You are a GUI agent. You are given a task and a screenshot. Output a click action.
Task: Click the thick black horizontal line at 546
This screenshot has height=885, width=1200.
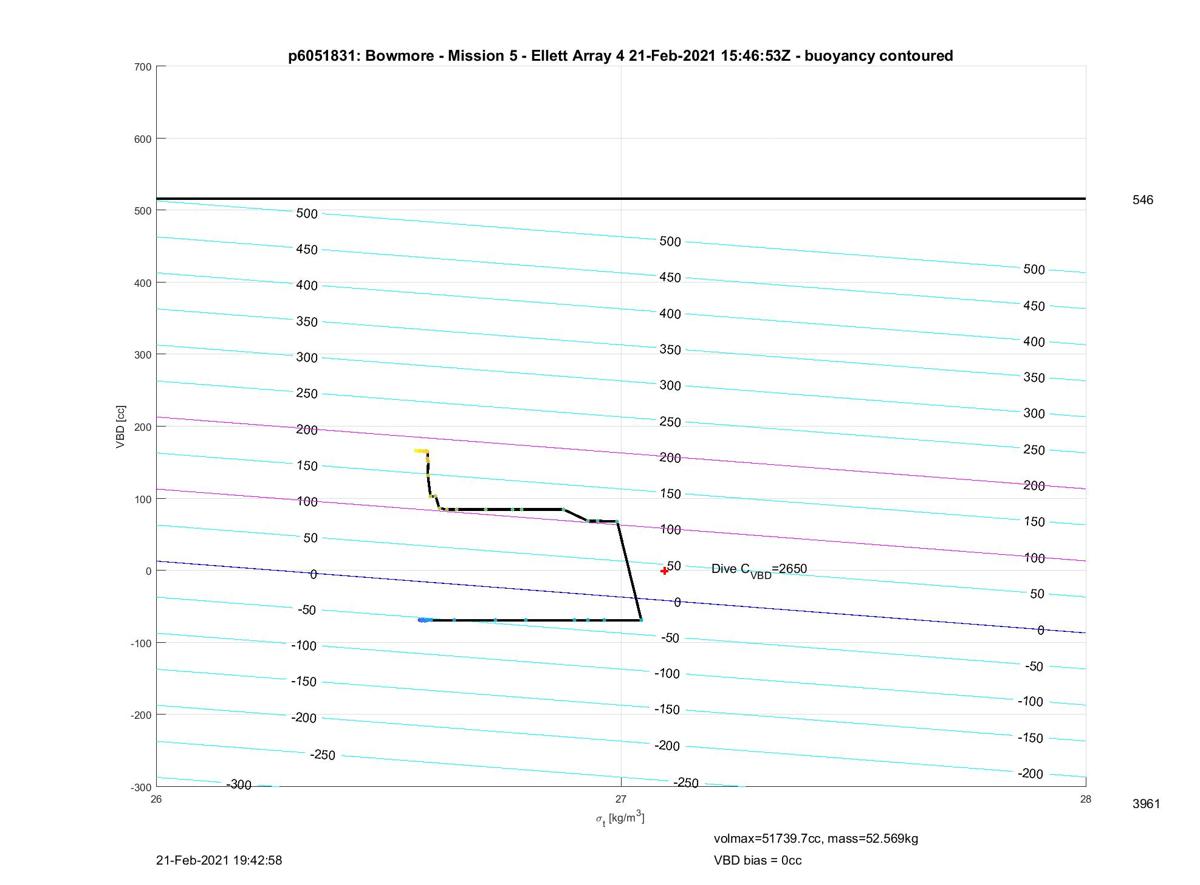pos(620,198)
